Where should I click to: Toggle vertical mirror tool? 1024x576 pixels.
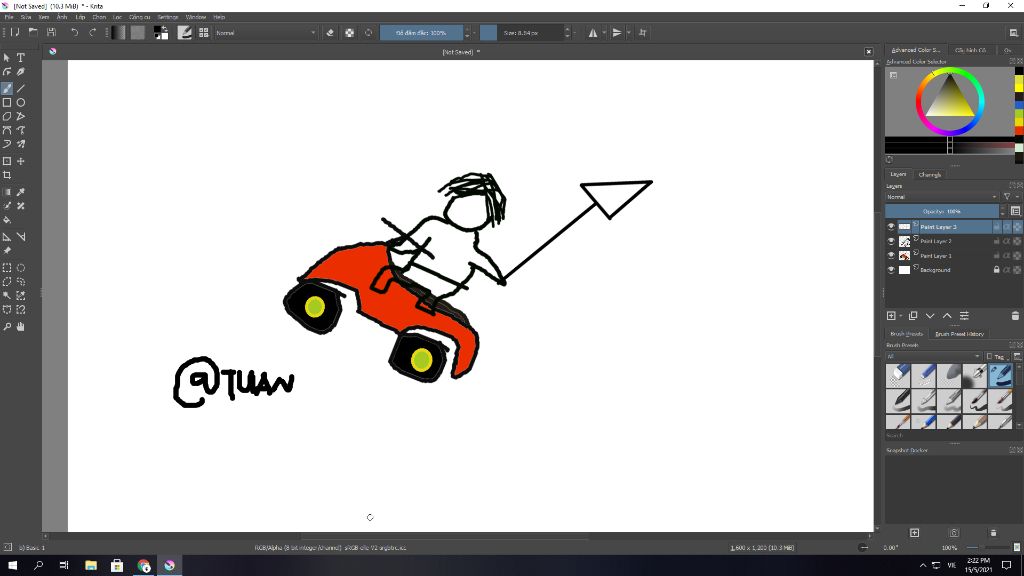tap(617, 33)
